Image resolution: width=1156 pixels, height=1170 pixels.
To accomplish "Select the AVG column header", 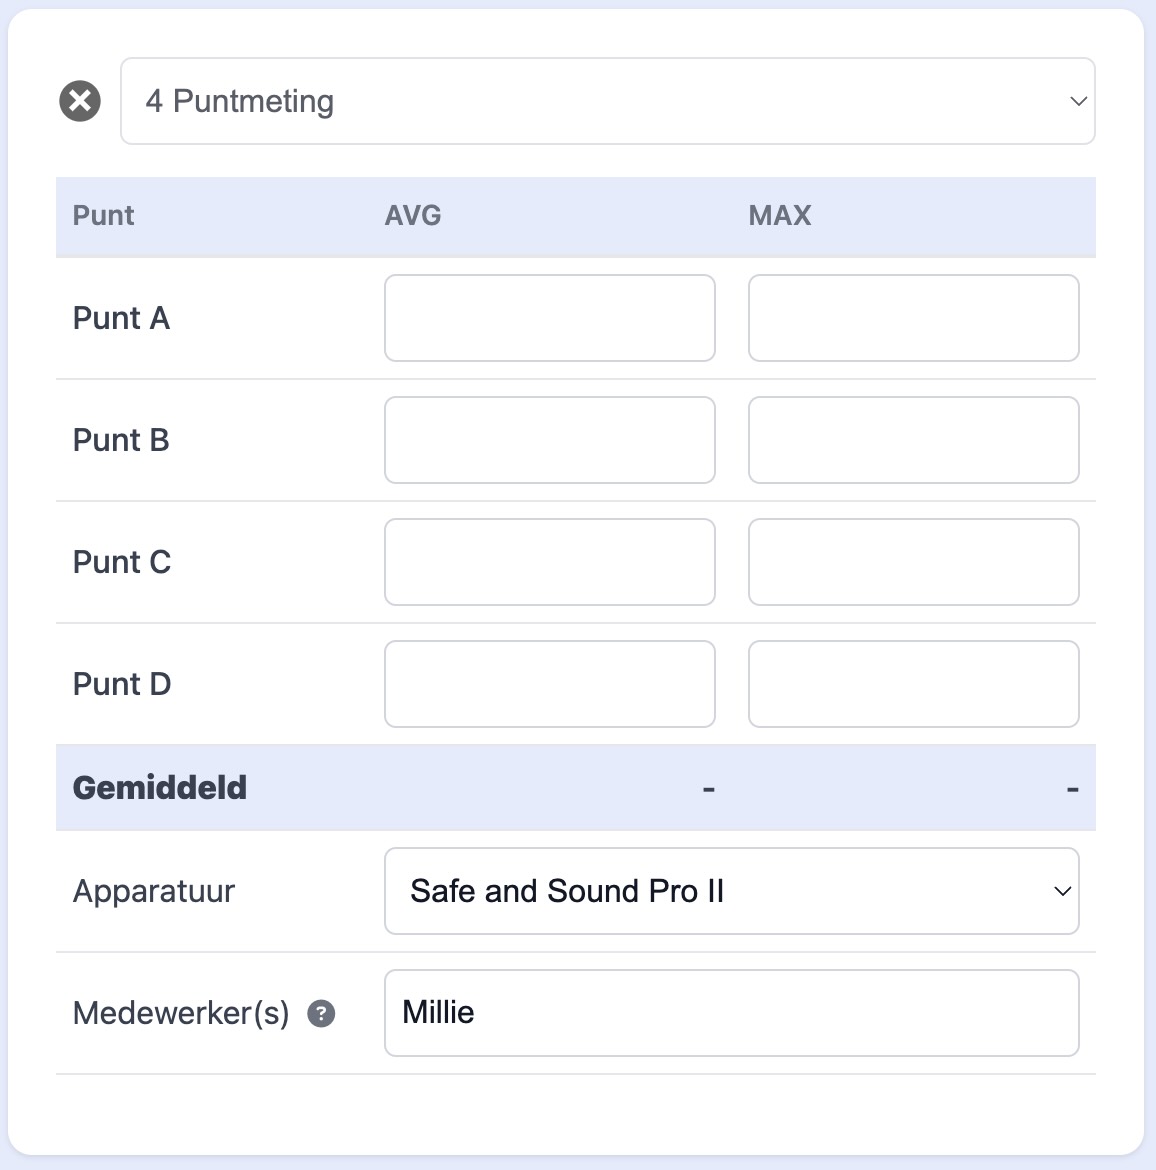I will pyautogui.click(x=413, y=216).
